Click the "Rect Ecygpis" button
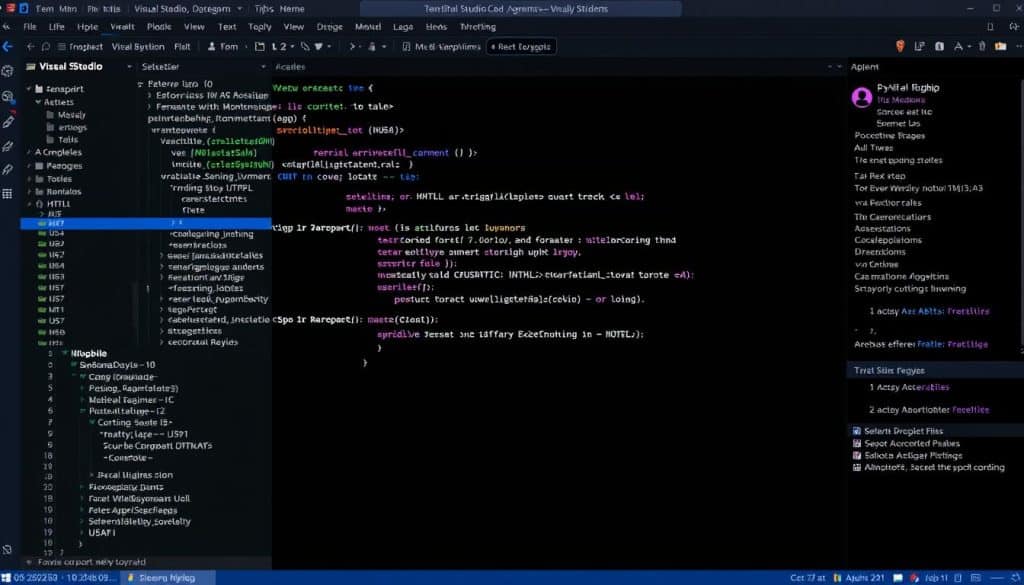Screen dimensions: 1024x585 520,46
